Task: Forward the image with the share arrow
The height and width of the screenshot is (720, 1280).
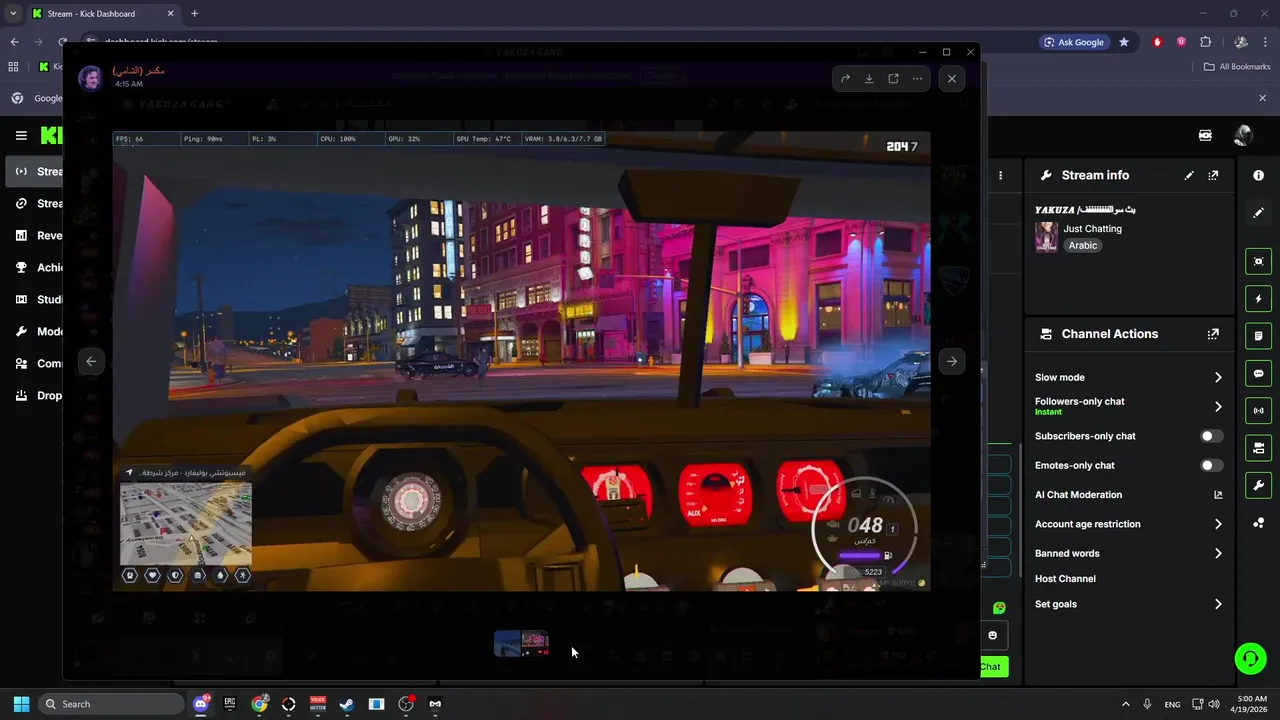Action: [x=845, y=79]
